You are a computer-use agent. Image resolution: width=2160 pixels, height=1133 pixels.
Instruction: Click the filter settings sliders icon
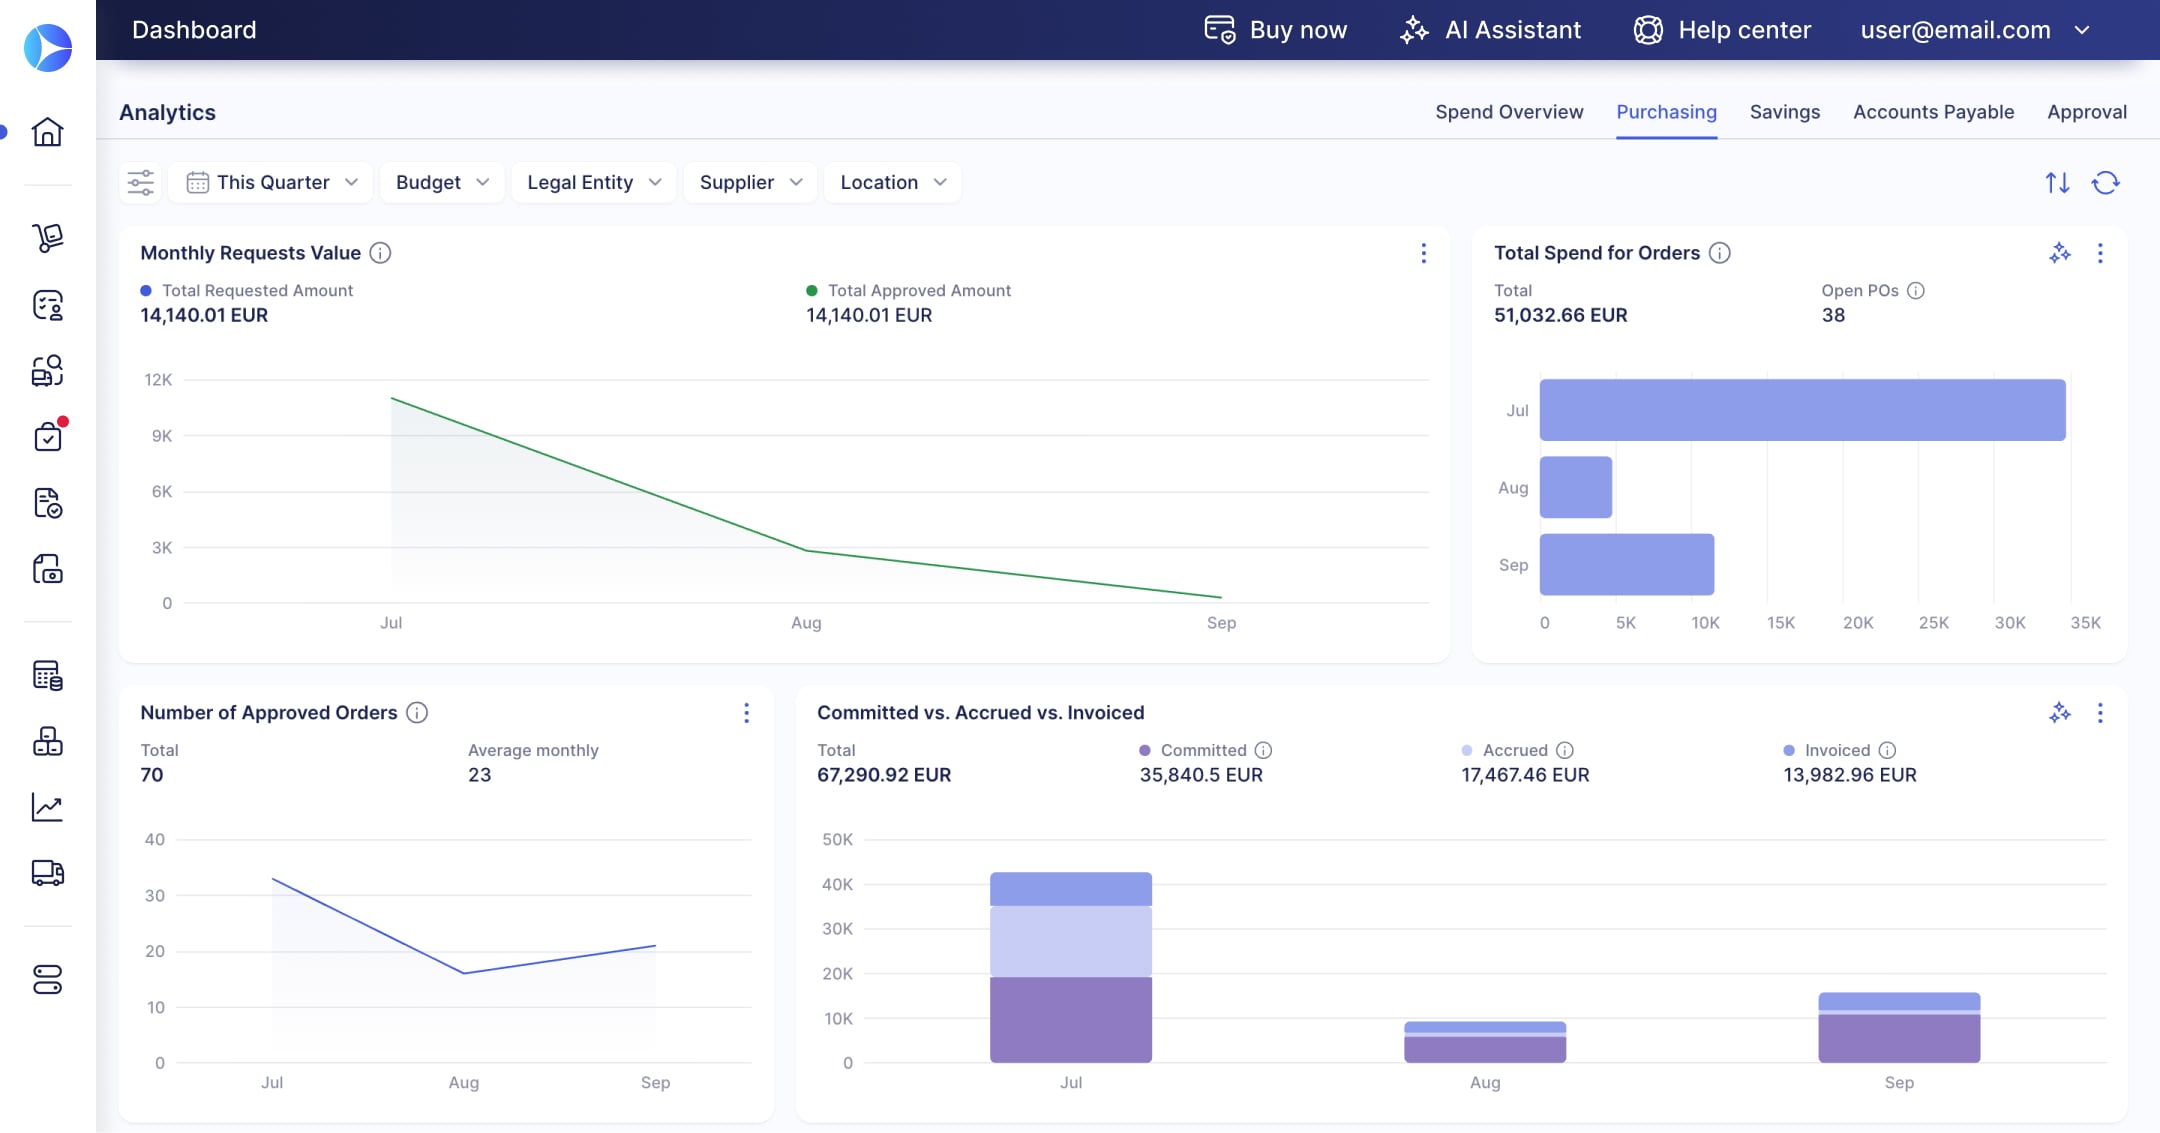tap(141, 182)
